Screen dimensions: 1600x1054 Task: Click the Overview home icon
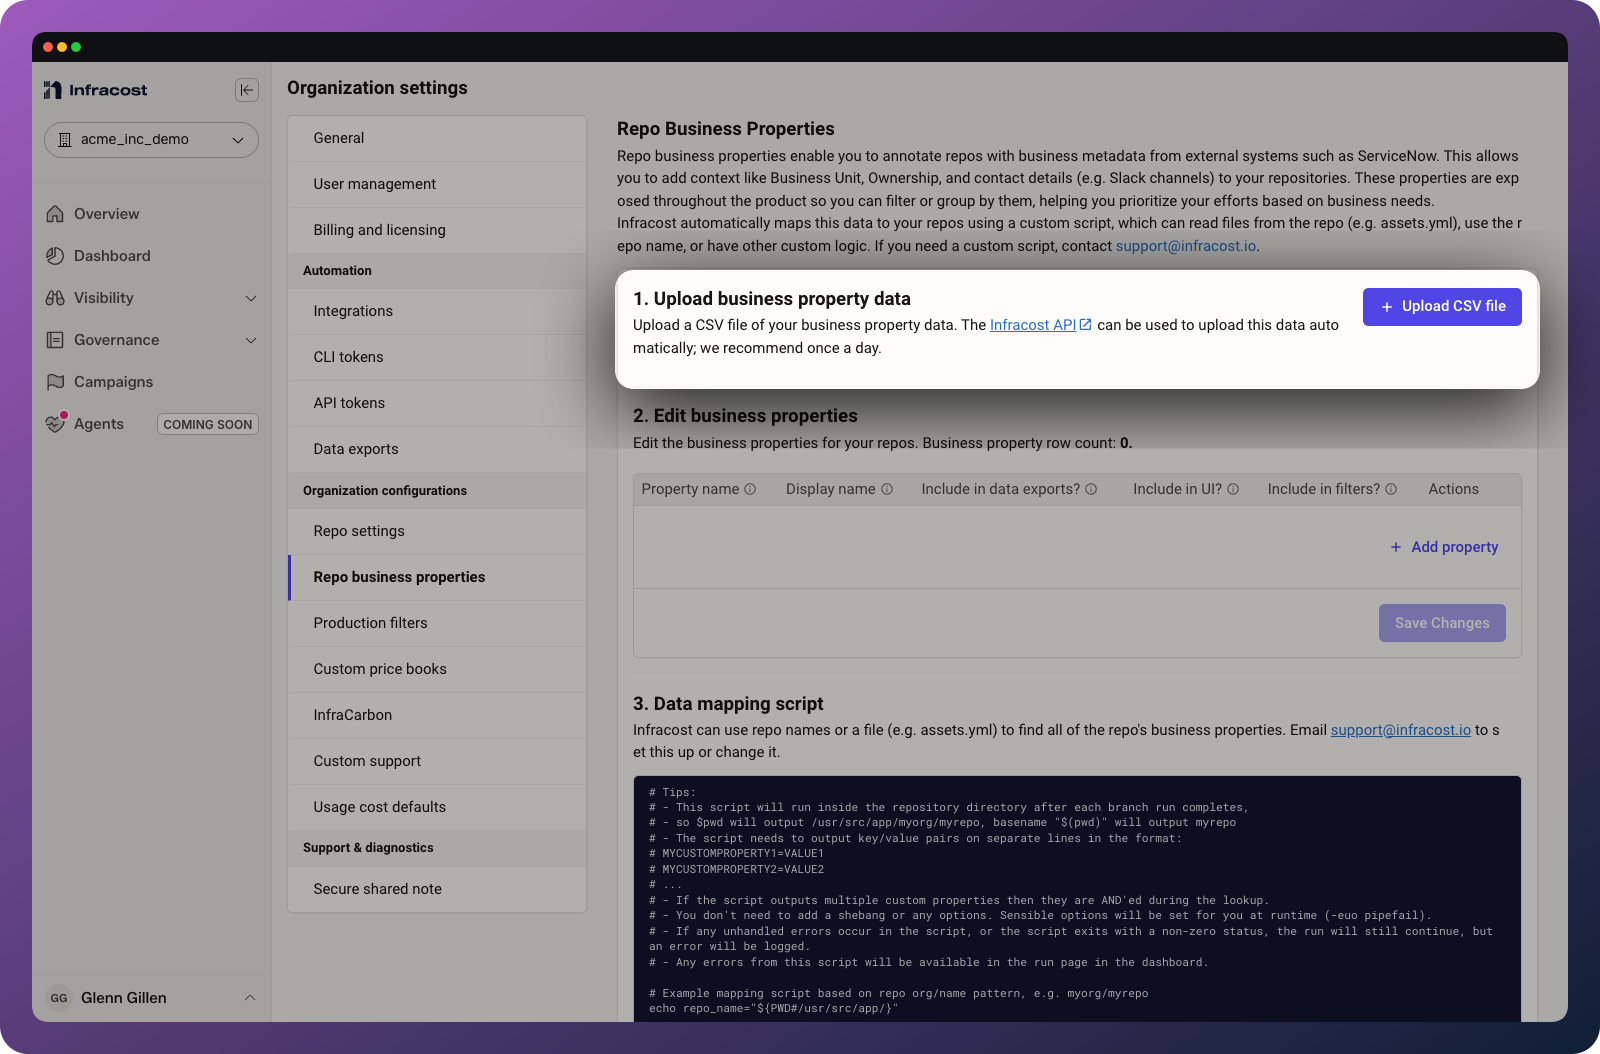(55, 214)
